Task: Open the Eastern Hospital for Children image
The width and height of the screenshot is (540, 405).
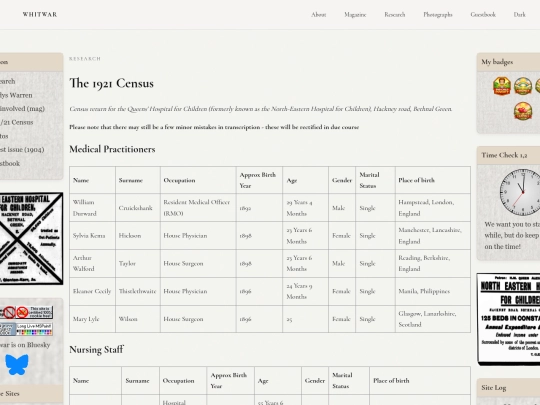Action: pos(31,238)
